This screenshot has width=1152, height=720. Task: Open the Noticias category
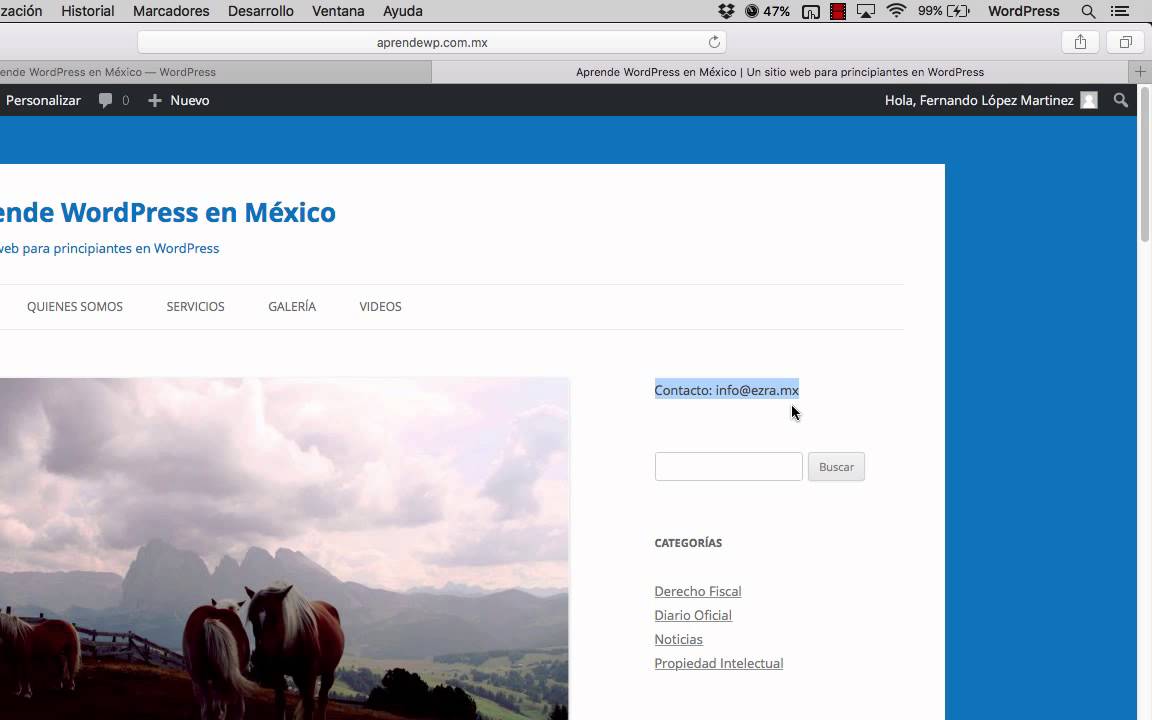tap(678, 639)
